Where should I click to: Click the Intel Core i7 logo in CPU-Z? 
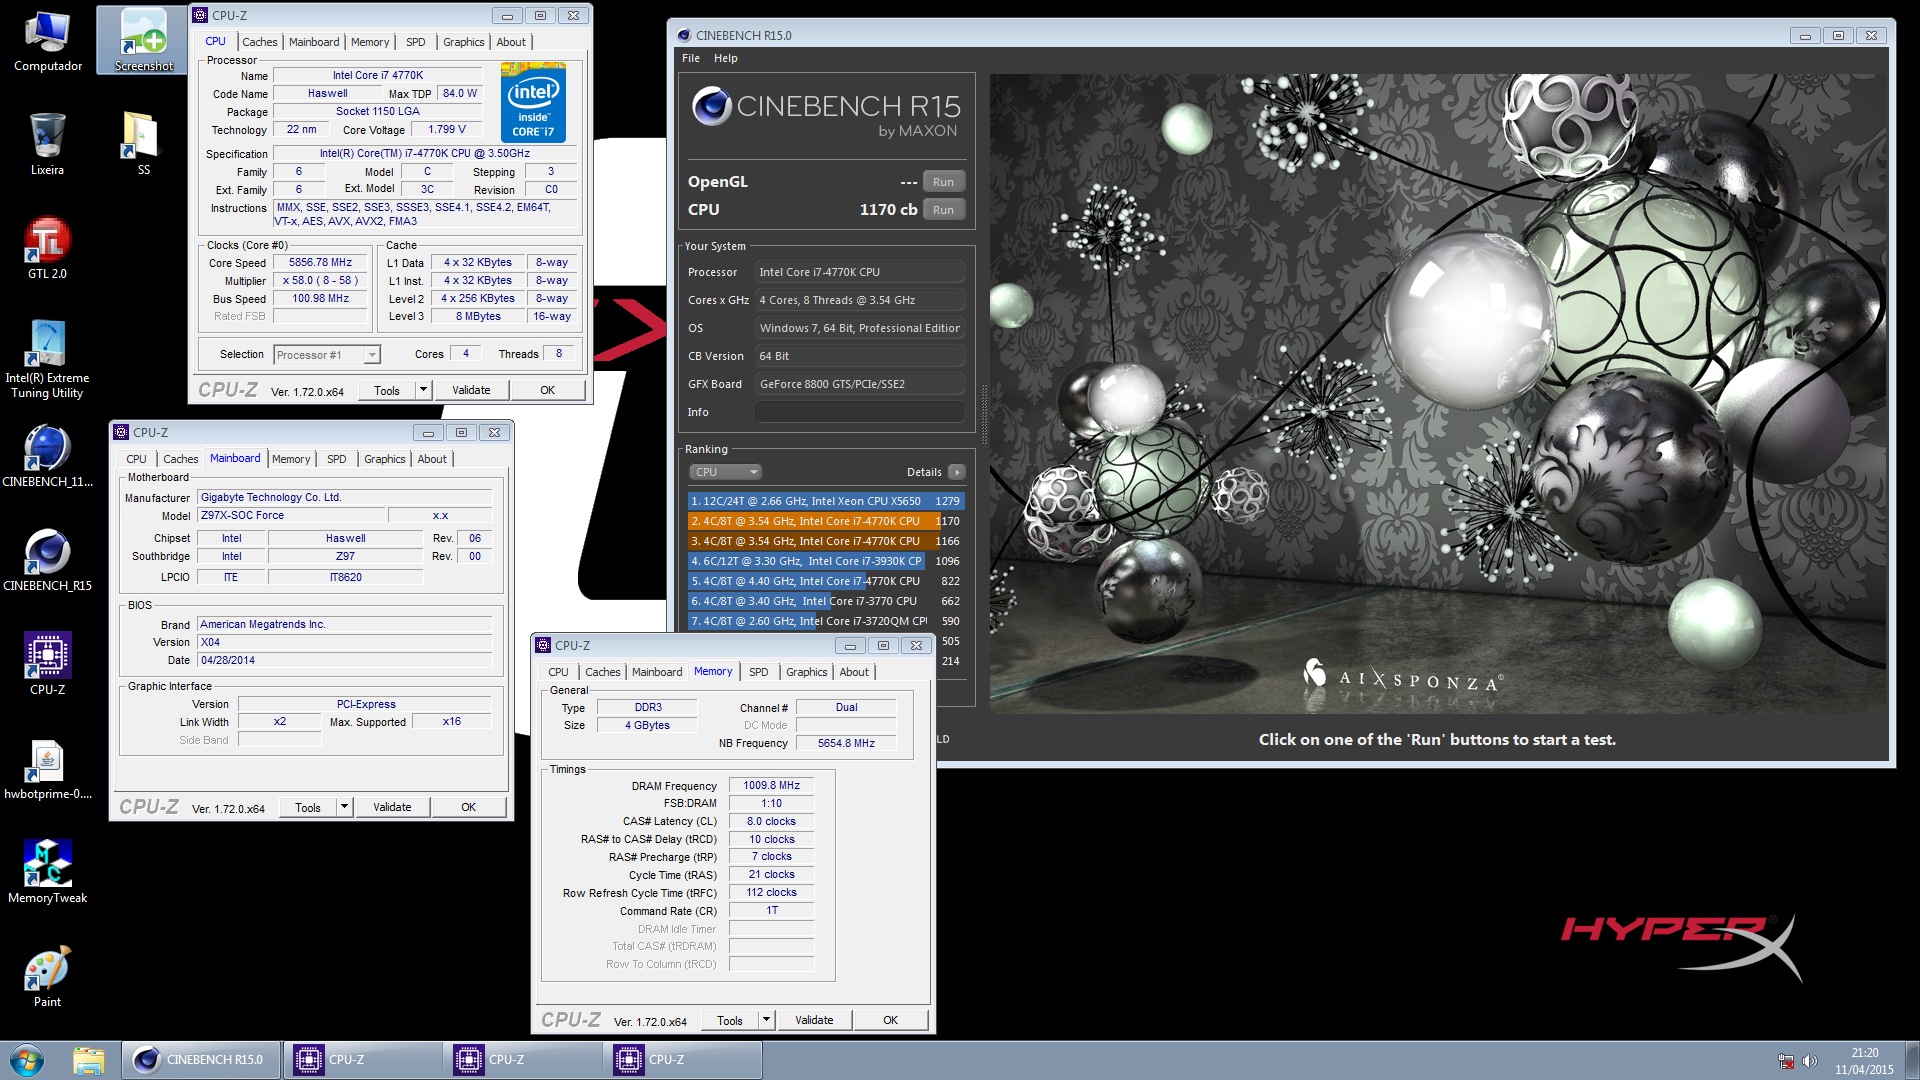pos(533,102)
